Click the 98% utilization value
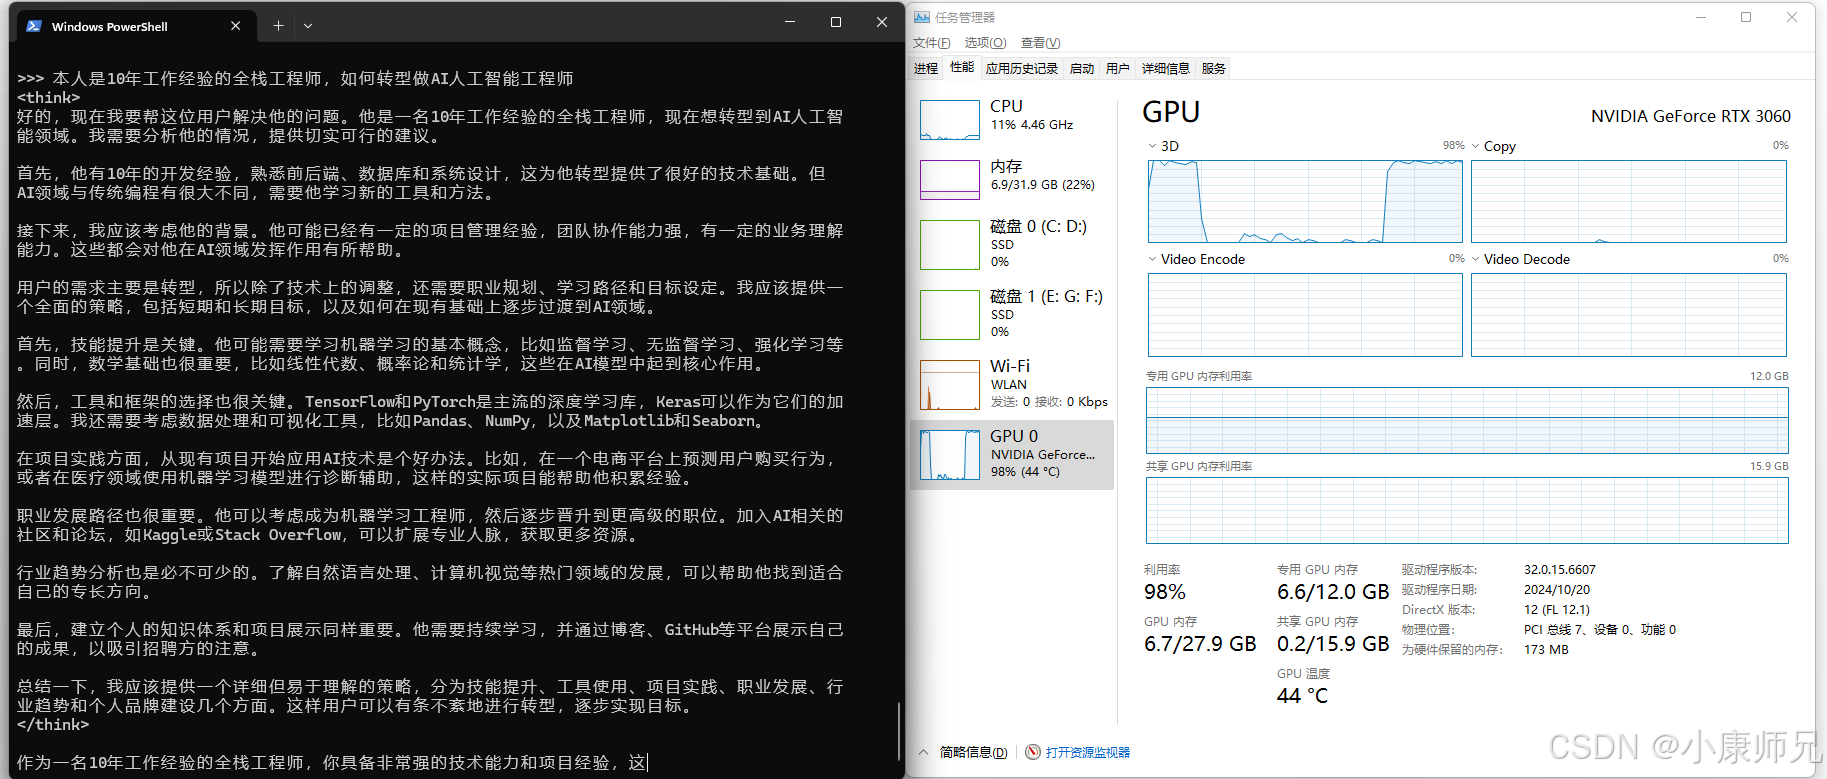 click(1165, 592)
